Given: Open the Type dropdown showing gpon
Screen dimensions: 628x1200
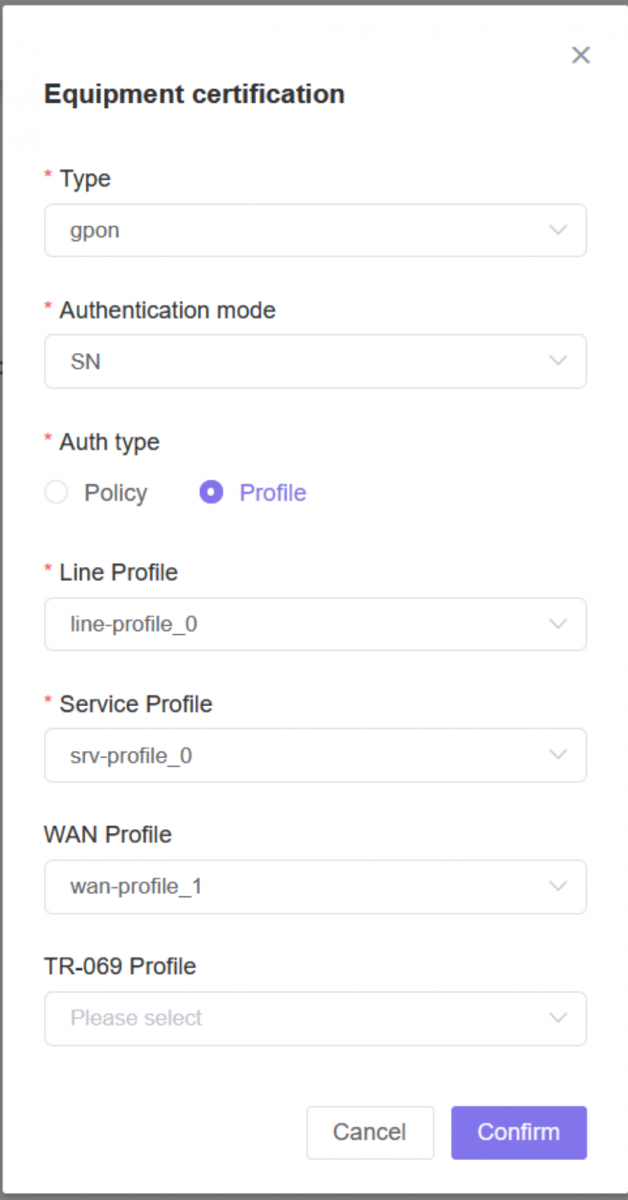Looking at the screenshot, I should (x=315, y=230).
